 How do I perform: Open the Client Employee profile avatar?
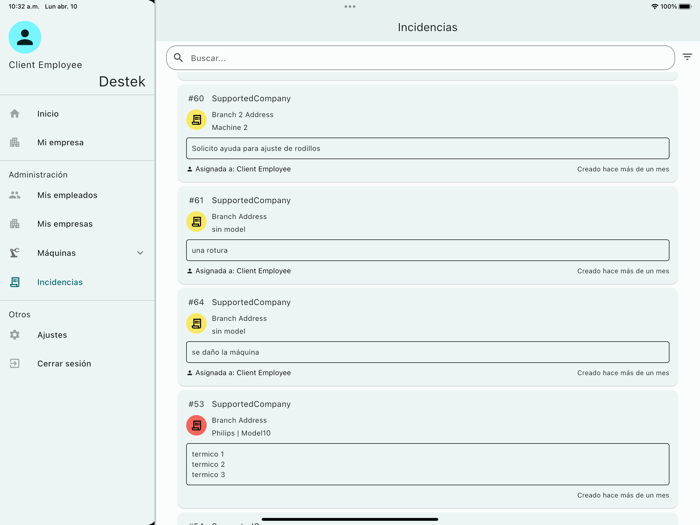(x=25, y=37)
